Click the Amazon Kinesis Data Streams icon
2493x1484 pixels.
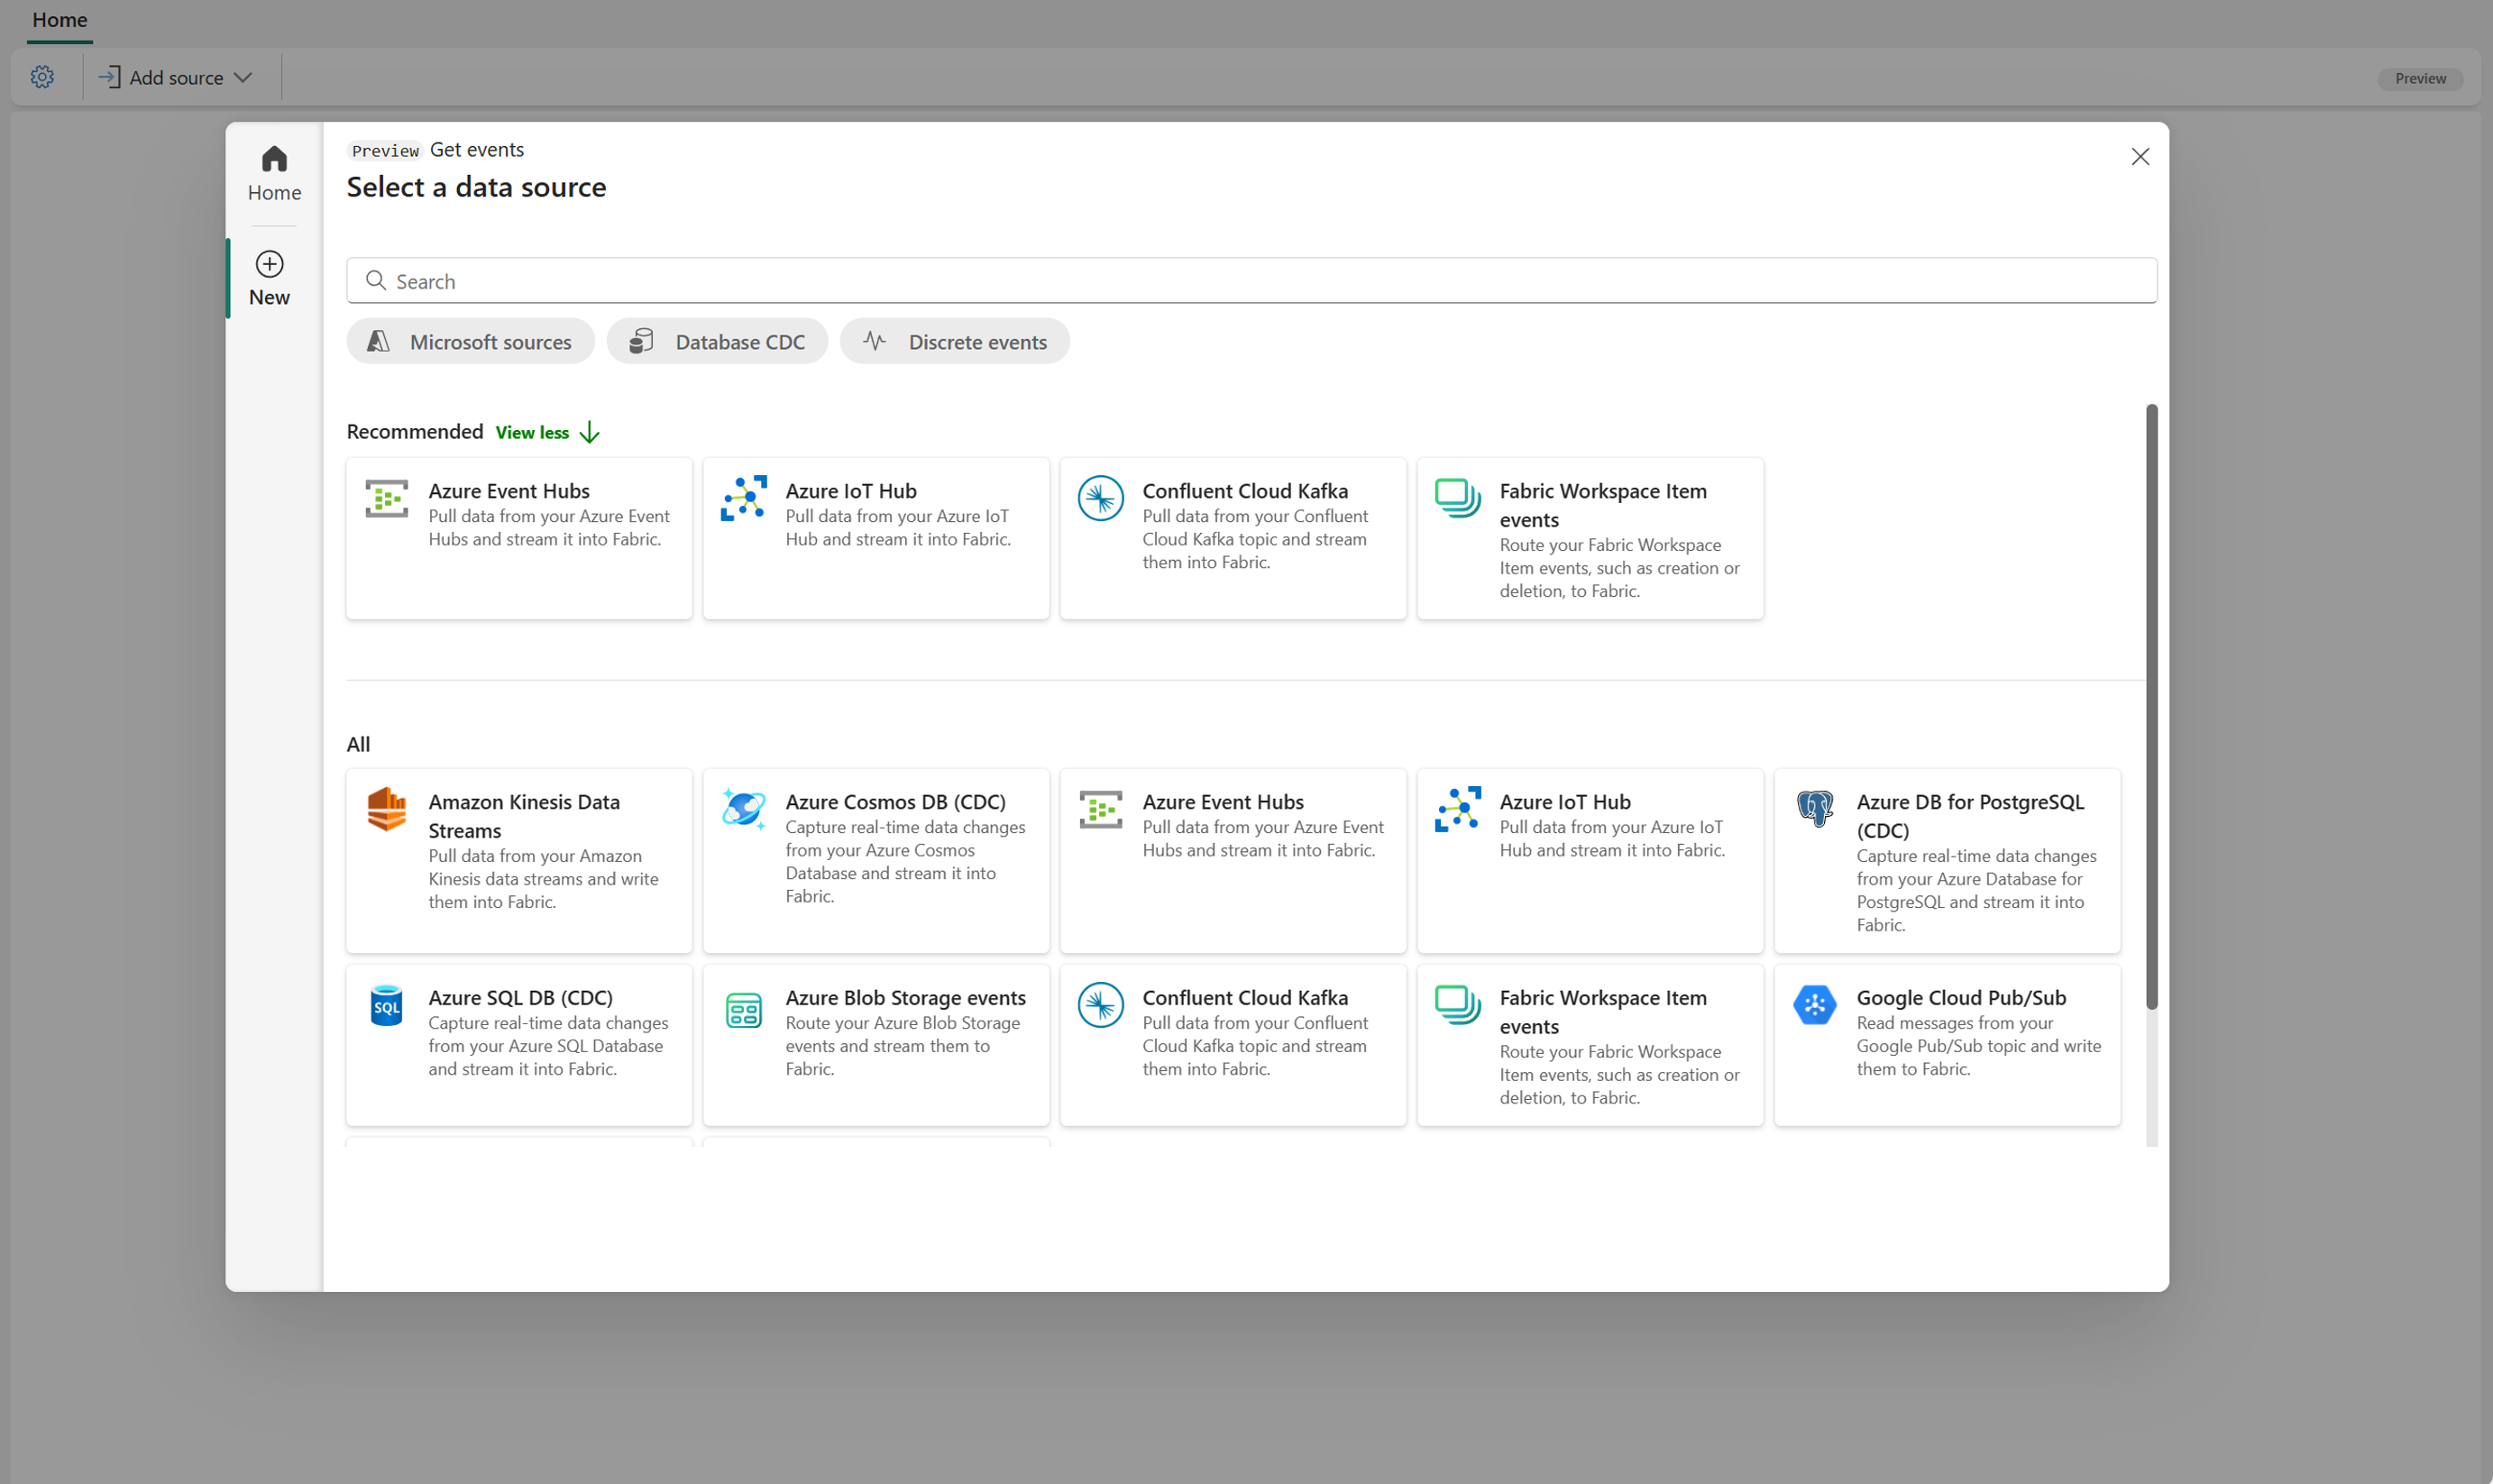[x=386, y=809]
